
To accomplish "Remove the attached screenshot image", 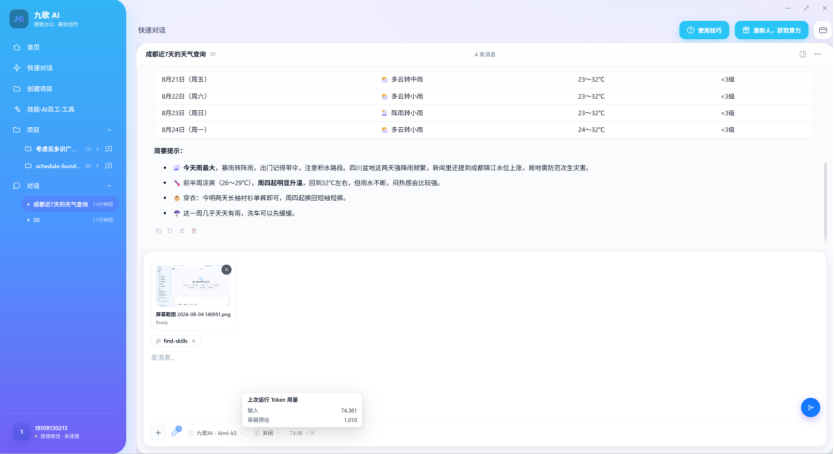I will tap(227, 270).
